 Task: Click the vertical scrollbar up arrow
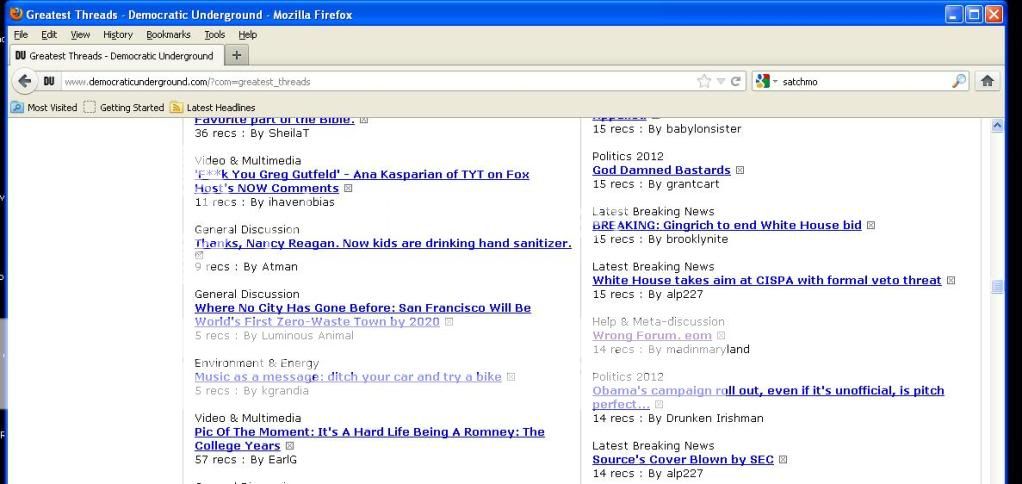pyautogui.click(x=996, y=126)
